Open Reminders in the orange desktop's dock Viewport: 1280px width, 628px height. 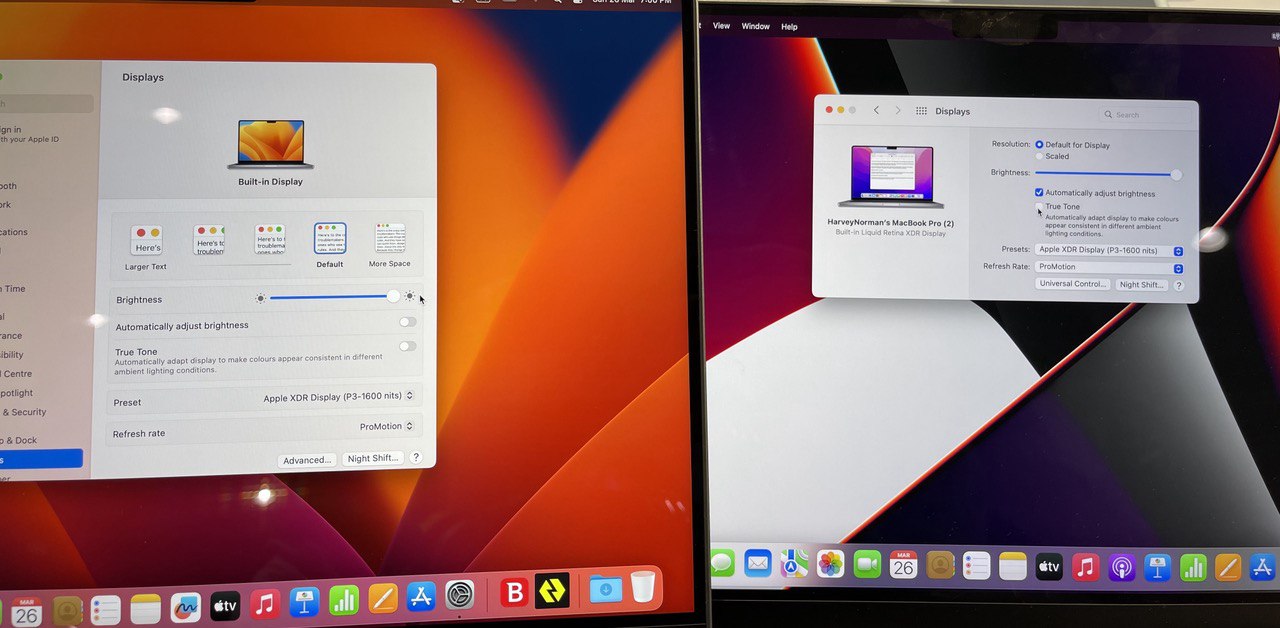[x=105, y=609]
